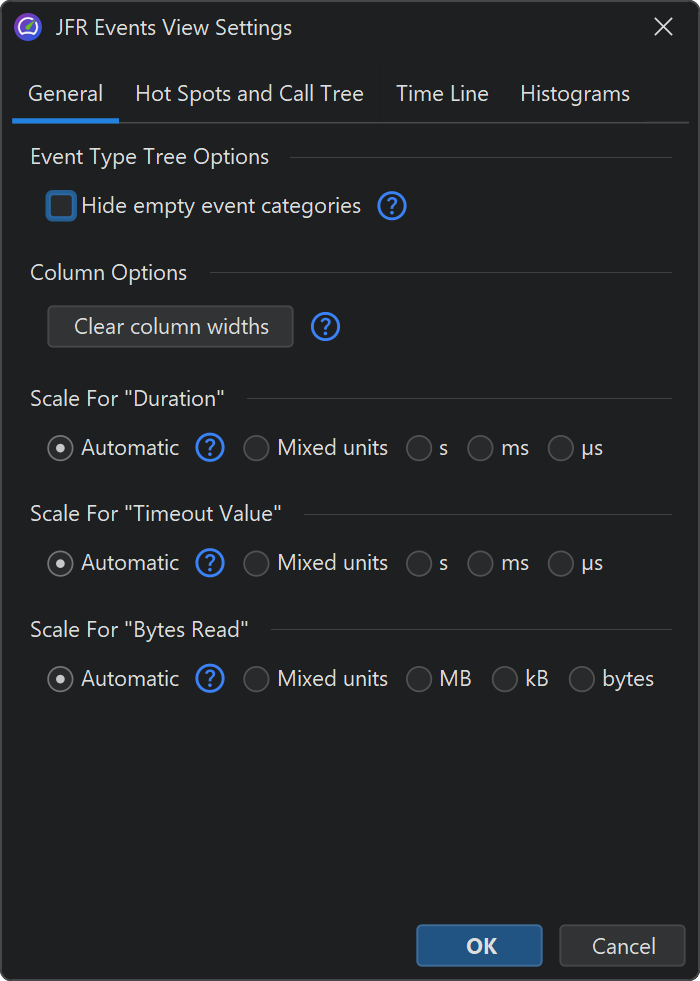This screenshot has width=700, height=981.
Task: Open help icon in Timeout Value scale row
Action: (210, 563)
